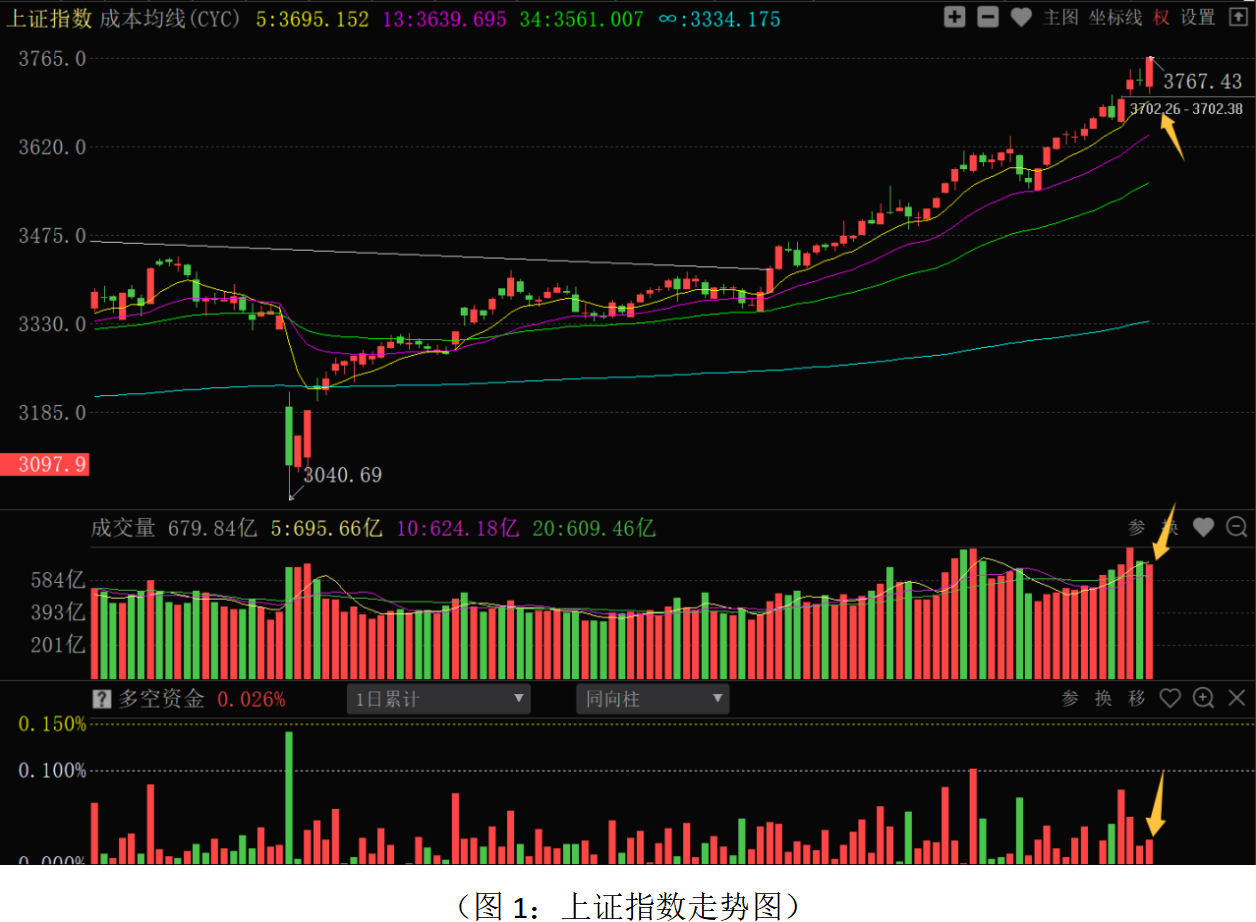Click the 584亿 volume axis label
This screenshot has width=1256, height=922.
point(57,580)
